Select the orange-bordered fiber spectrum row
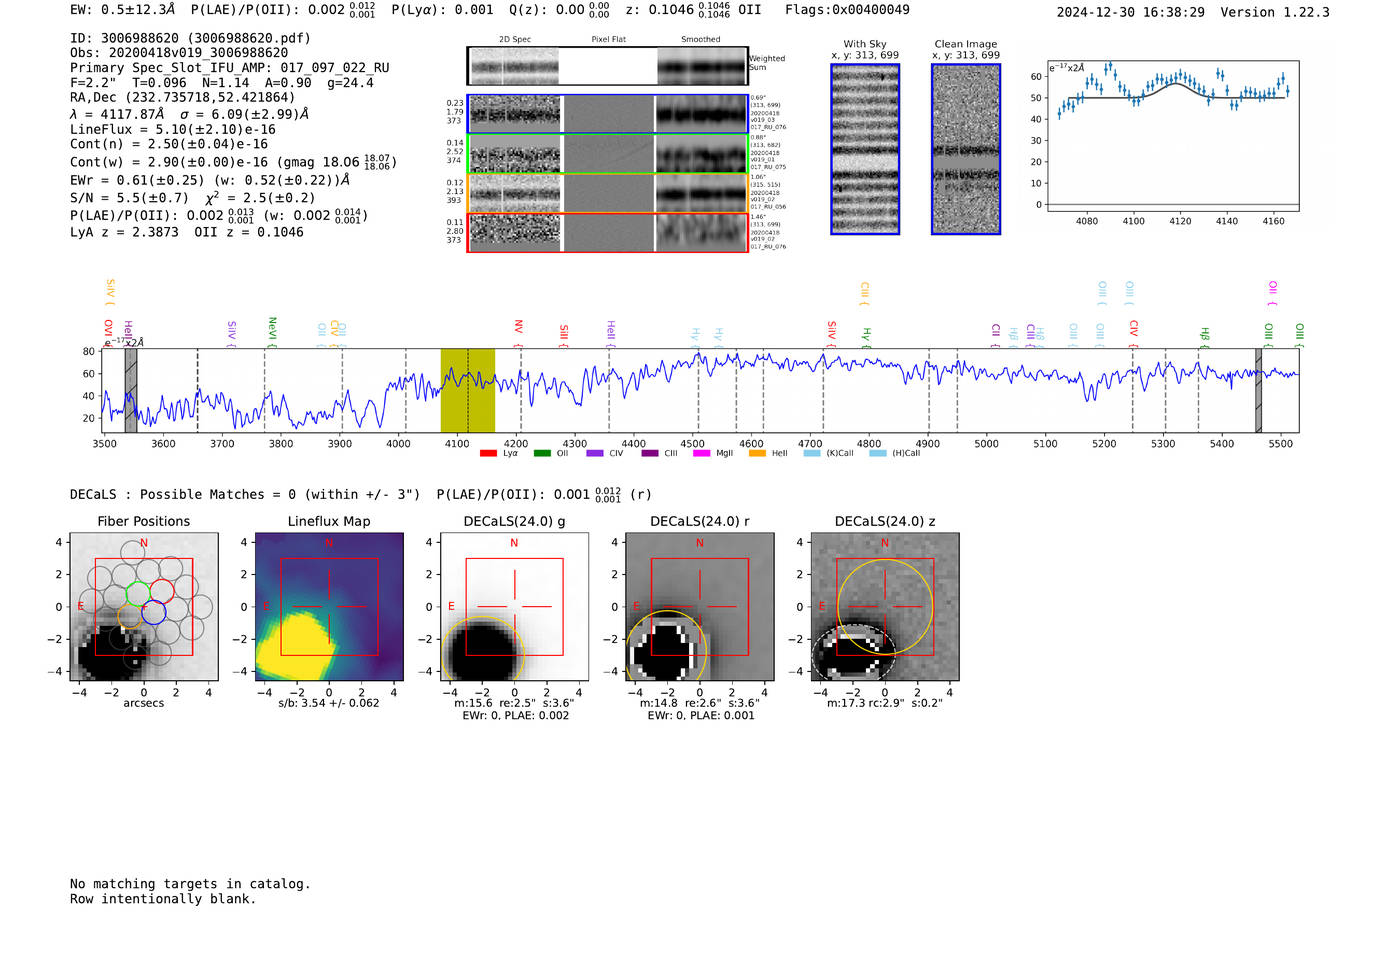 (607, 193)
